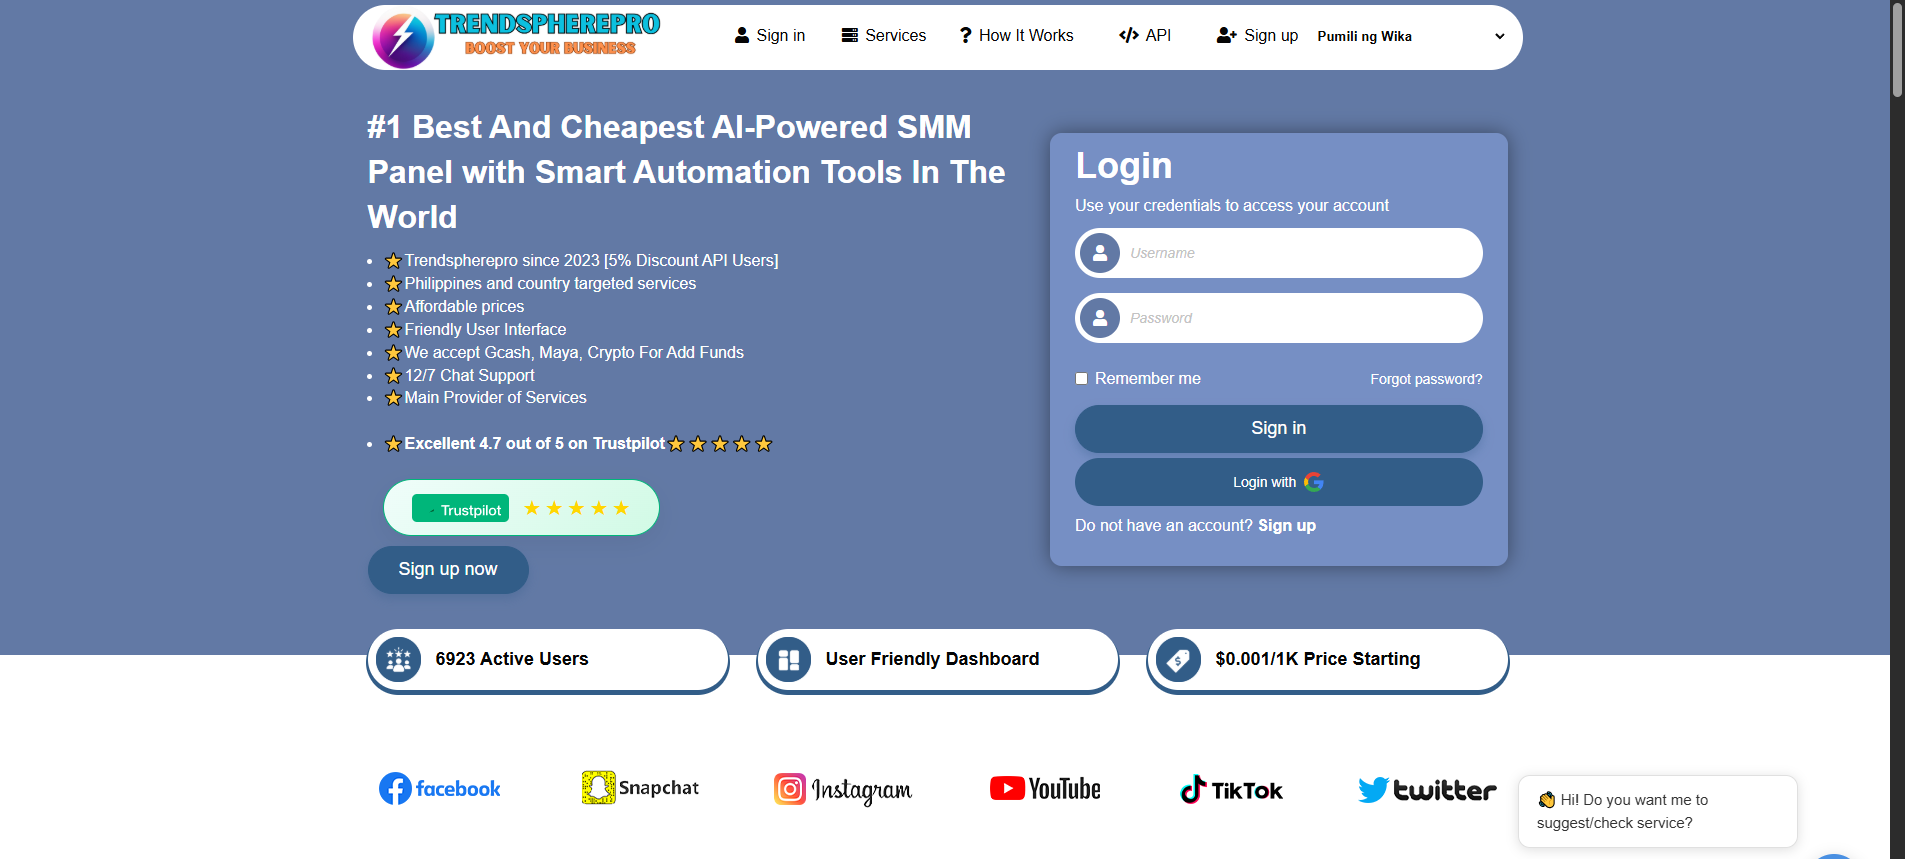Click the TrendSpherePro lightning logo

click(403, 39)
